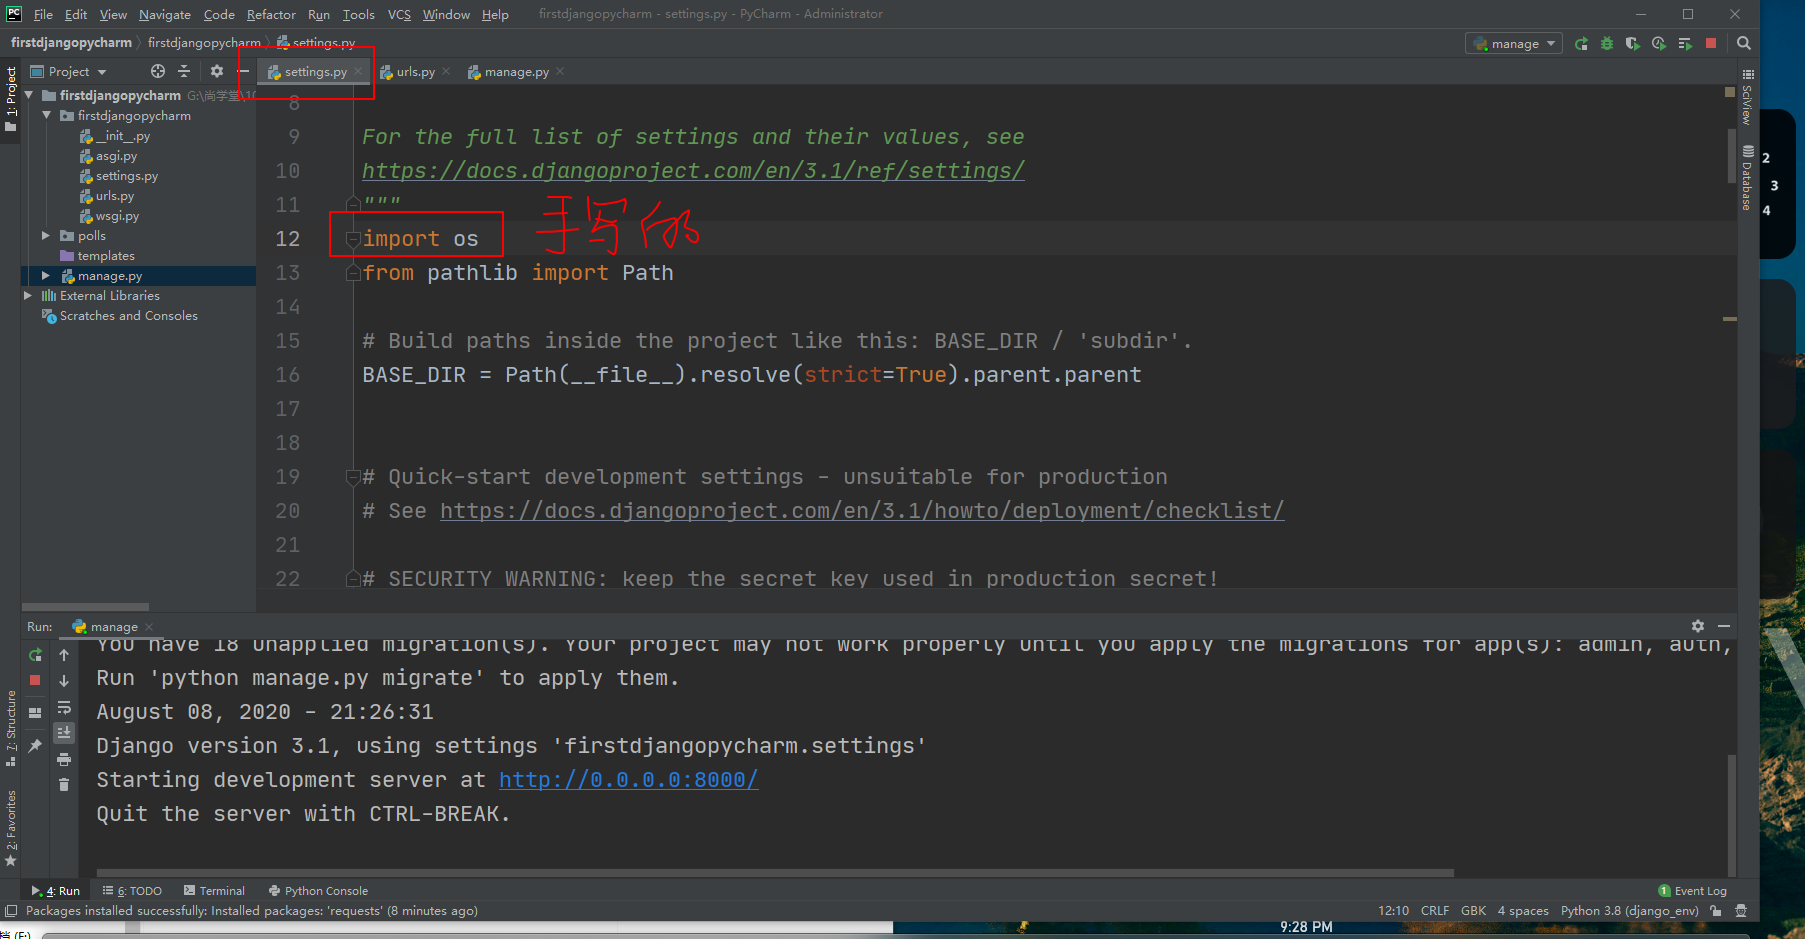Image resolution: width=1805 pixels, height=939 pixels.
Task: Open deployment checklist link
Action: (862, 511)
